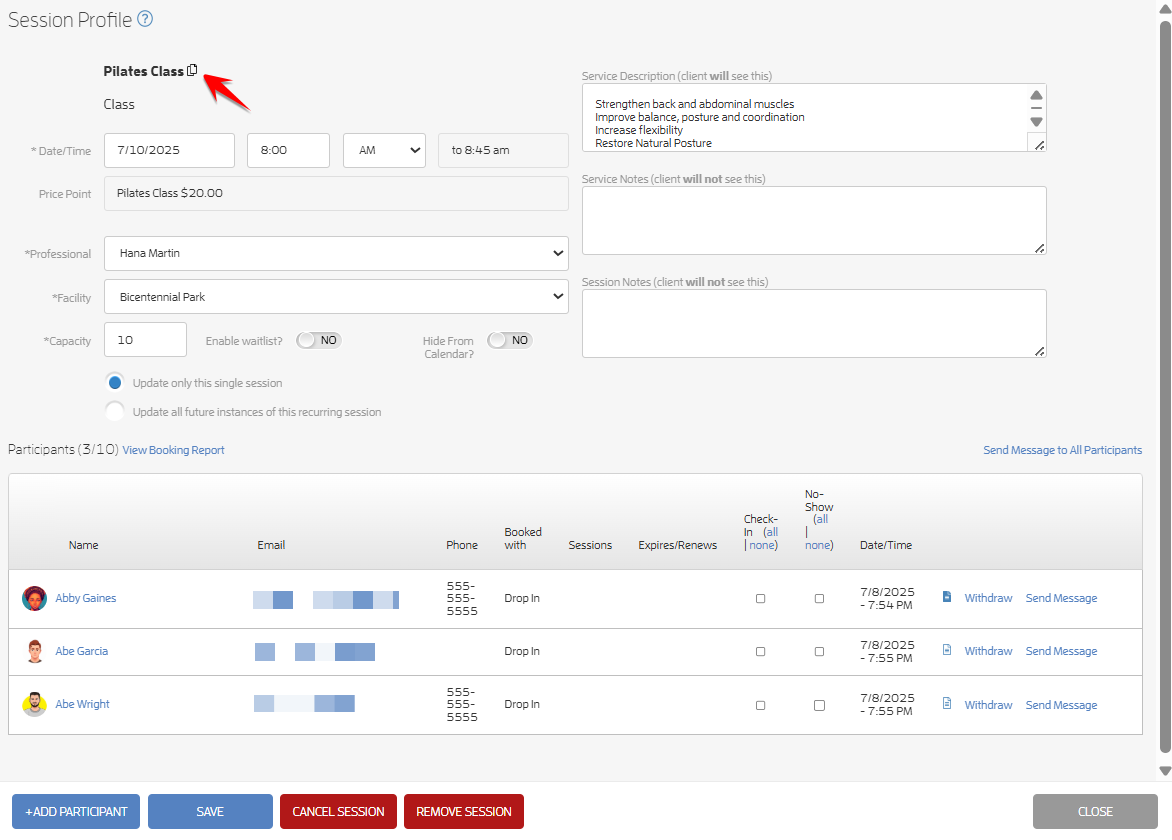Check the No-Show box for Abe Garcia
The image size is (1172, 840).
tap(819, 652)
